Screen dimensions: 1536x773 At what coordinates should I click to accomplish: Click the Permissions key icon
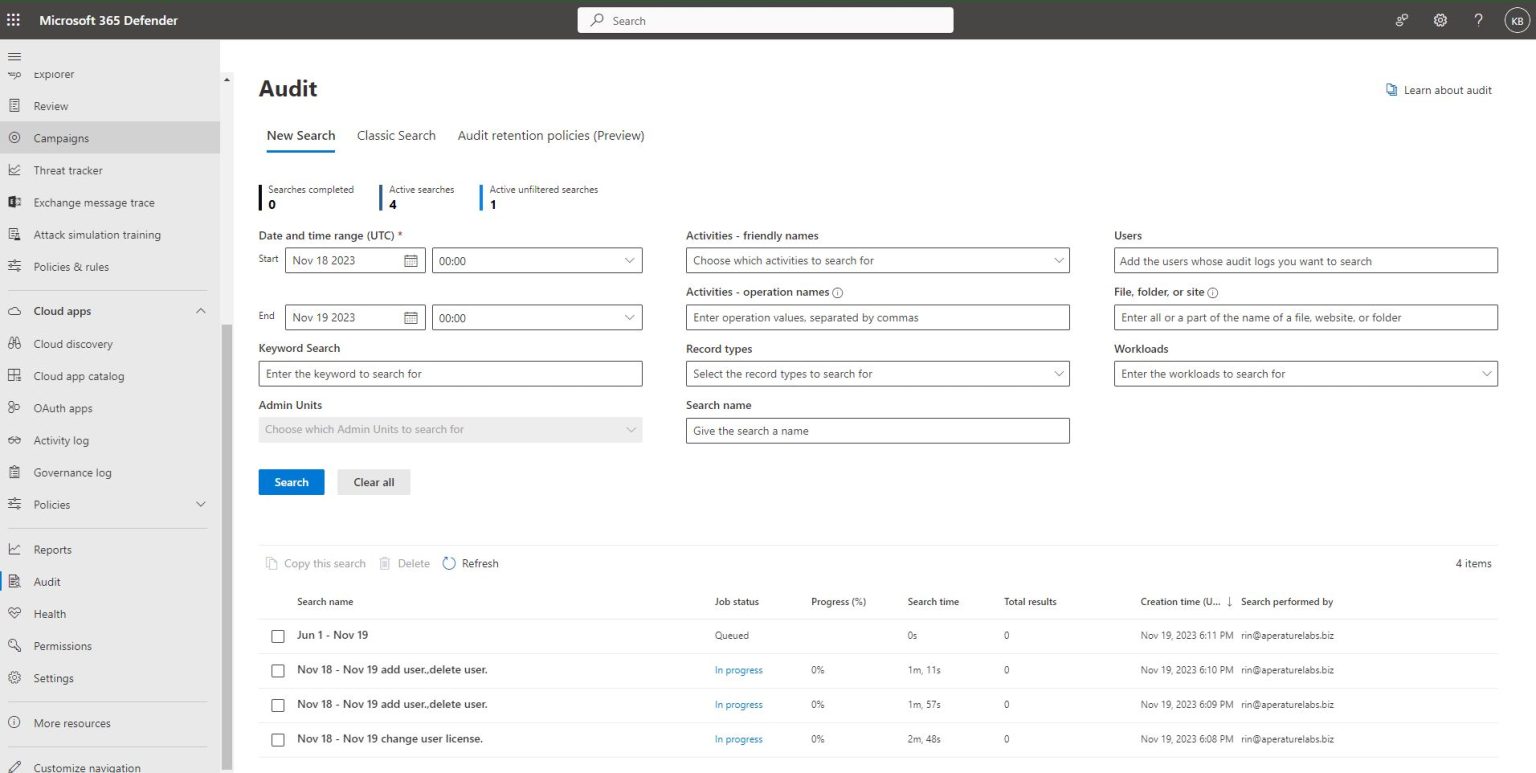[14, 645]
